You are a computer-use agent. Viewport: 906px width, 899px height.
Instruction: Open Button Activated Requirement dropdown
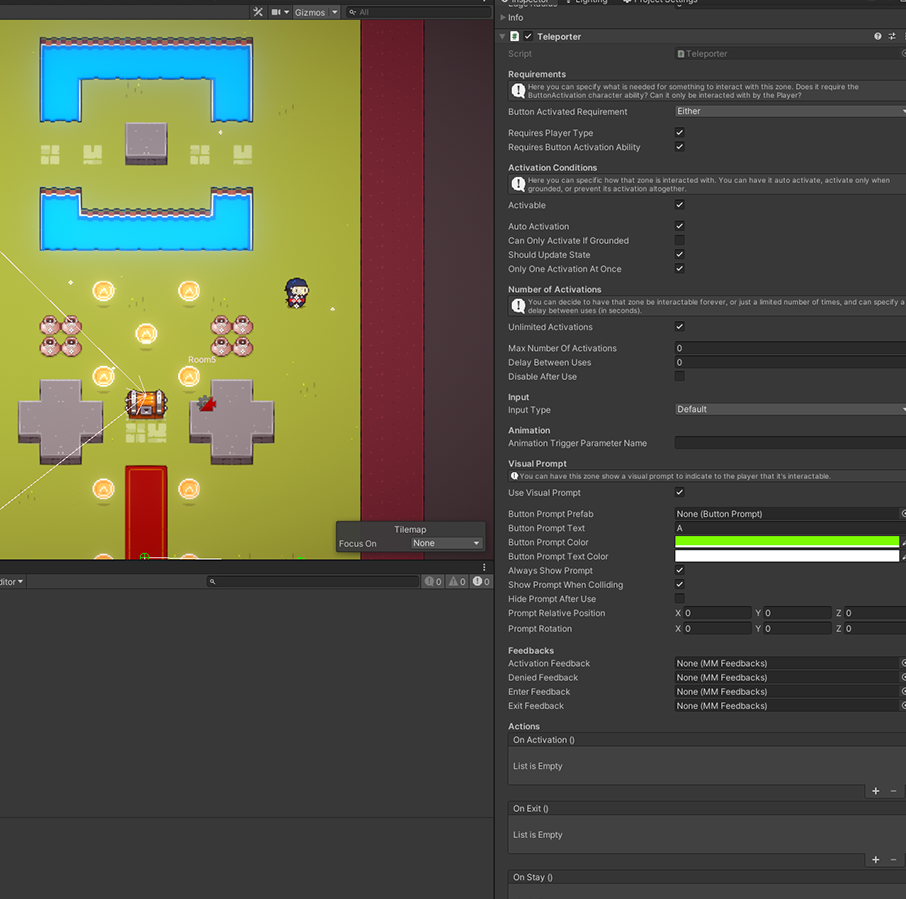tap(790, 111)
